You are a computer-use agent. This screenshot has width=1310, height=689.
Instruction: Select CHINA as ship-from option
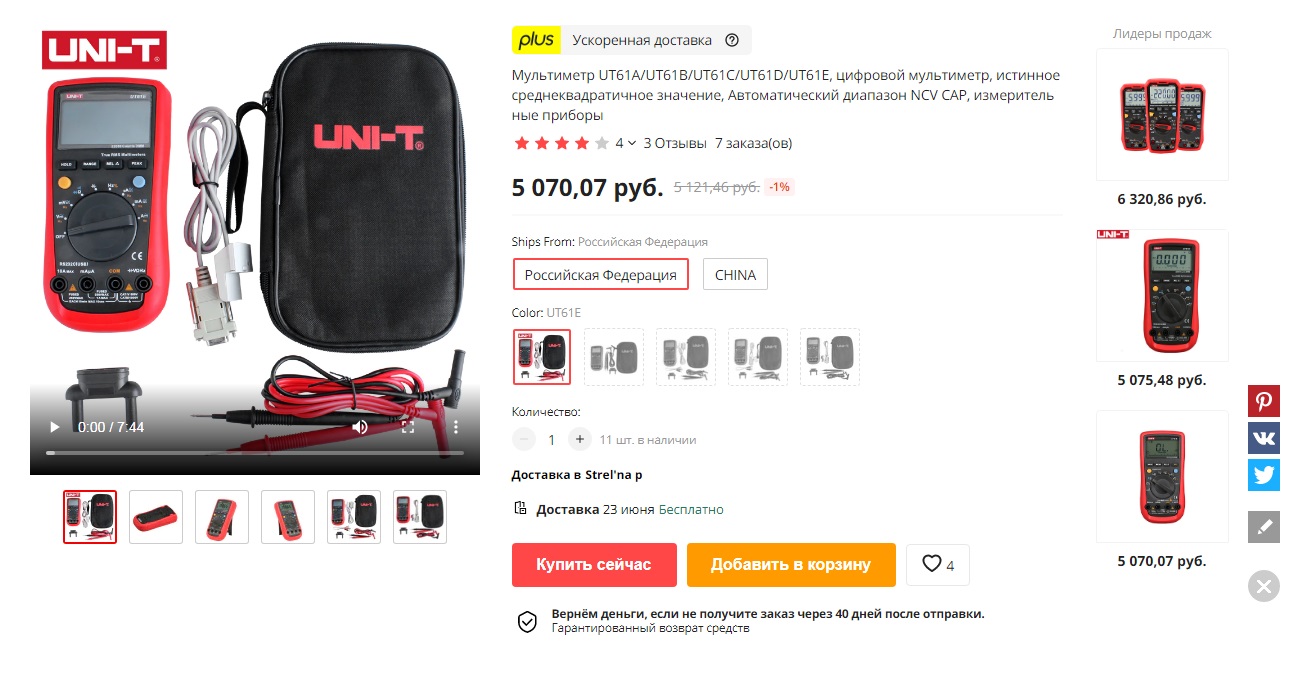coord(735,274)
